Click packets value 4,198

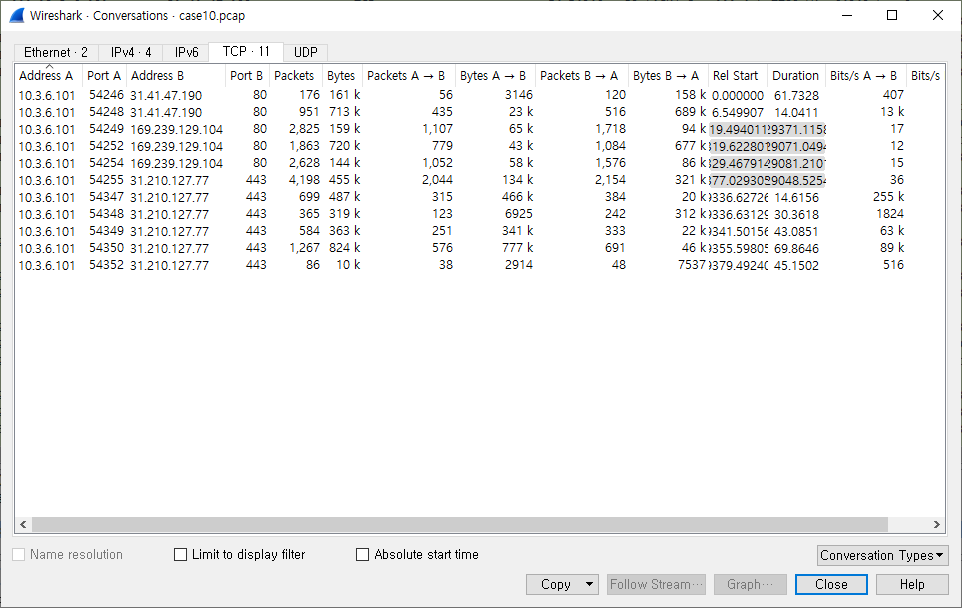click(x=304, y=180)
